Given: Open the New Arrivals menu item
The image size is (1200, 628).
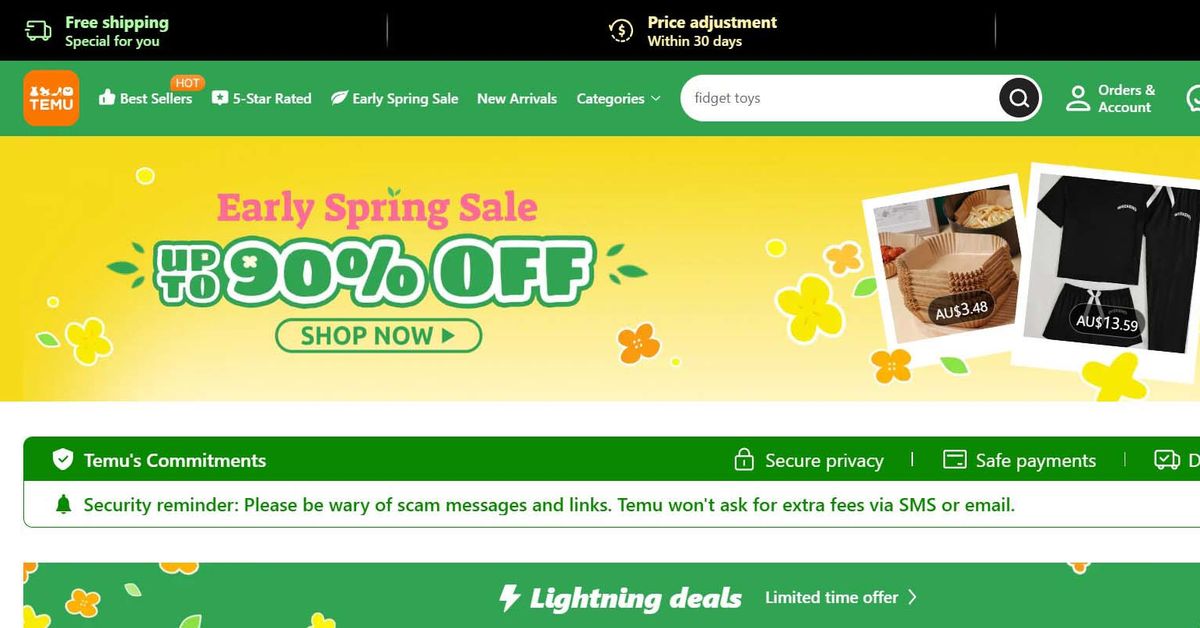Looking at the screenshot, I should point(517,98).
